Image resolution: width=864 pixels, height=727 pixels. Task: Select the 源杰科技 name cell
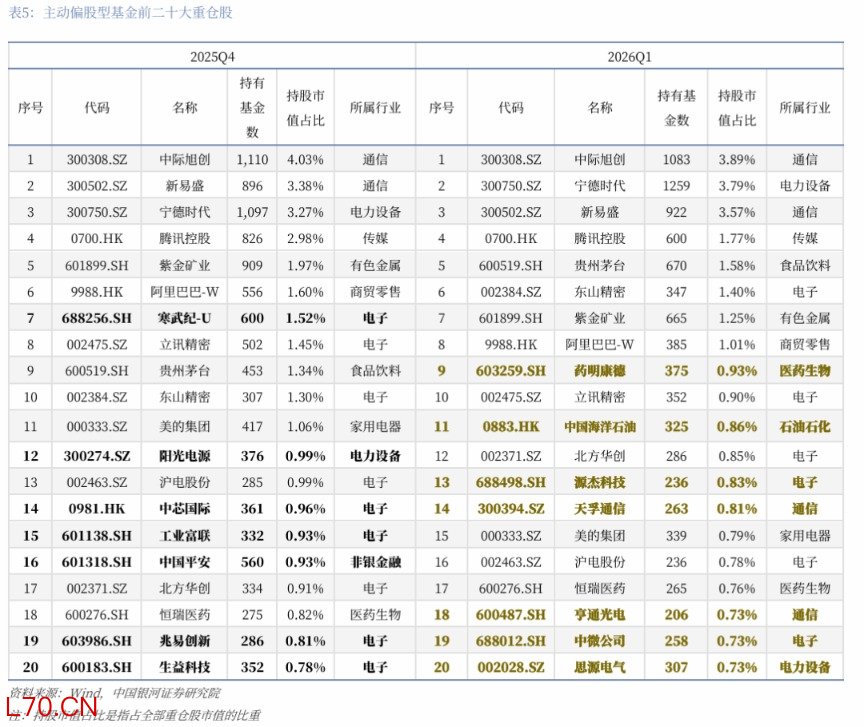[600, 482]
